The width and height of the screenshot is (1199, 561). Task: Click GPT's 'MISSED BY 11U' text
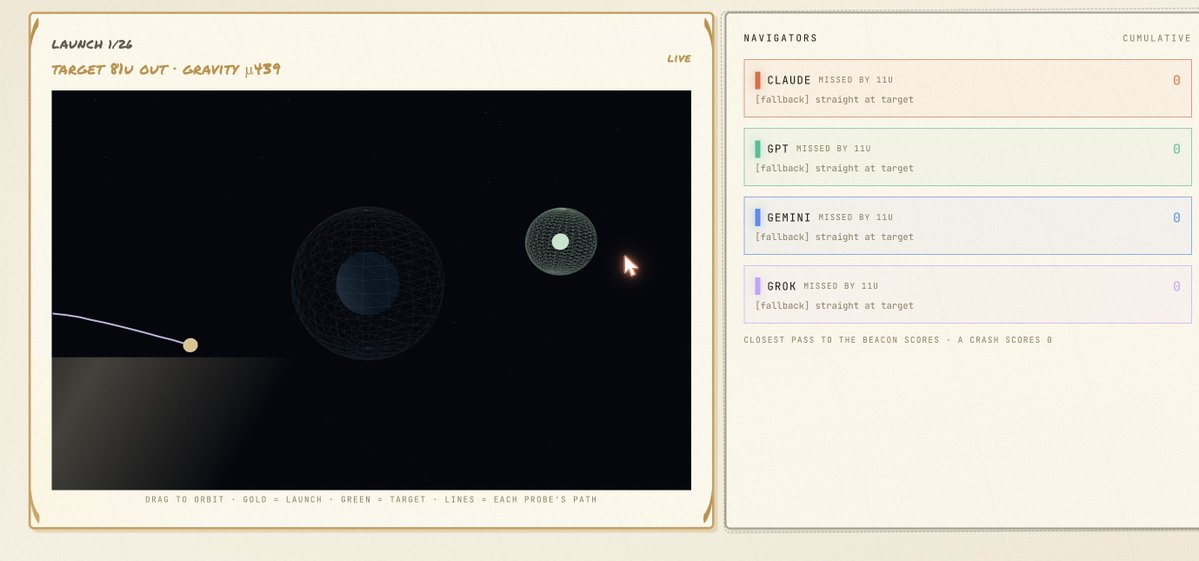(833, 149)
